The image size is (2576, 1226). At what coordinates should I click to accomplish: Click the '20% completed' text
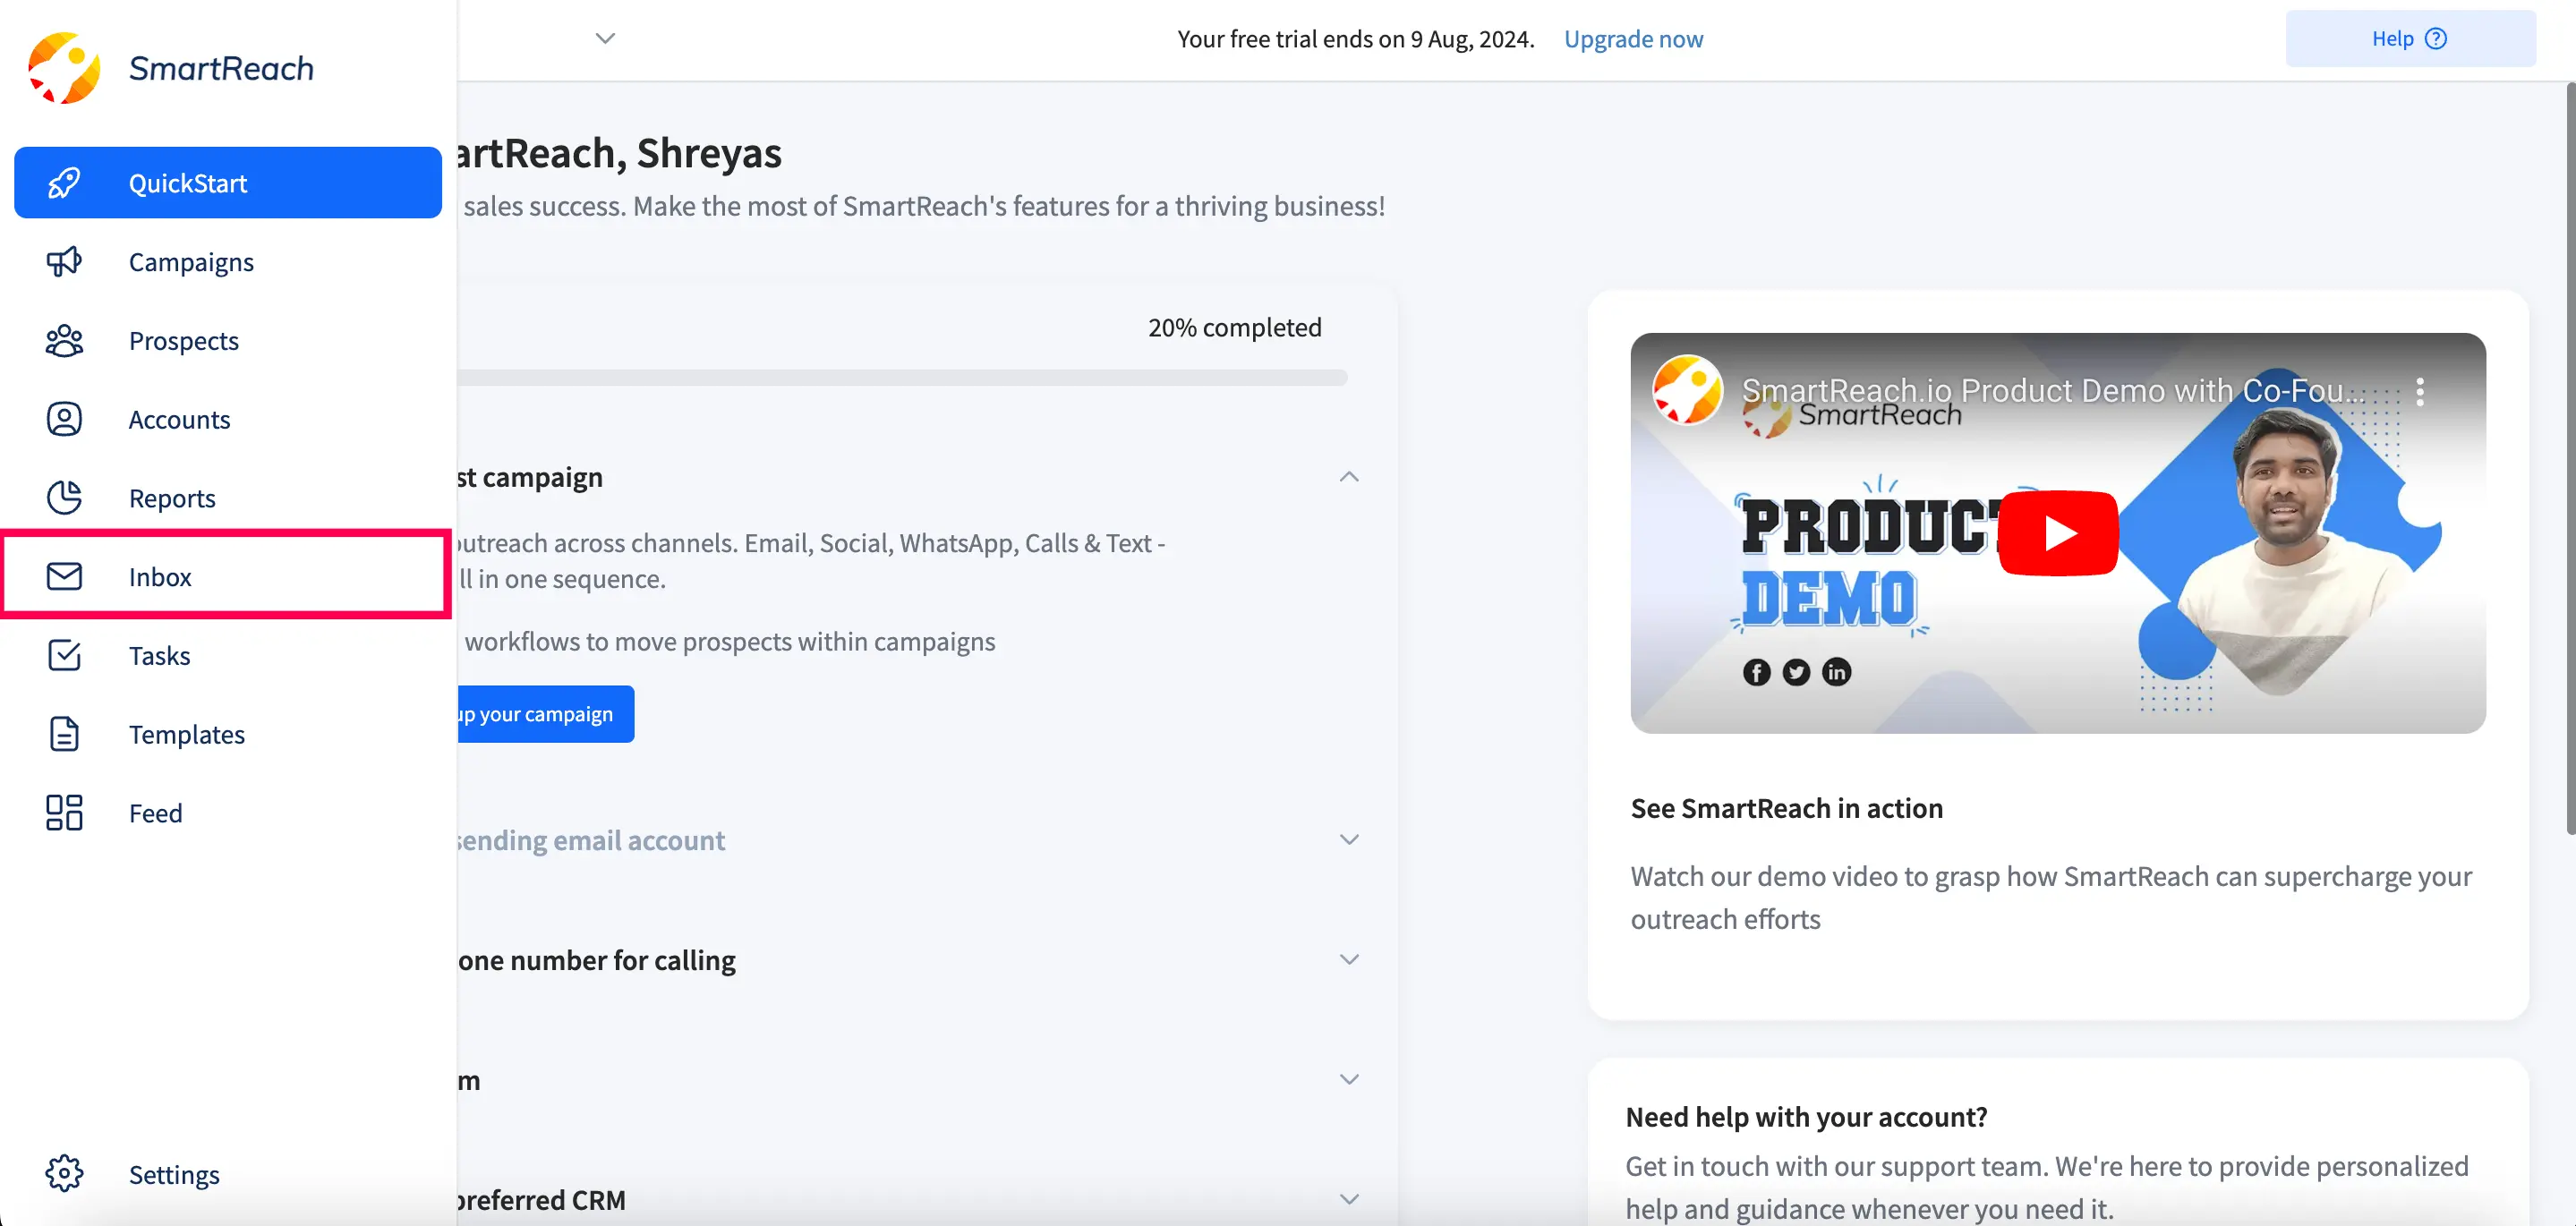(1234, 328)
